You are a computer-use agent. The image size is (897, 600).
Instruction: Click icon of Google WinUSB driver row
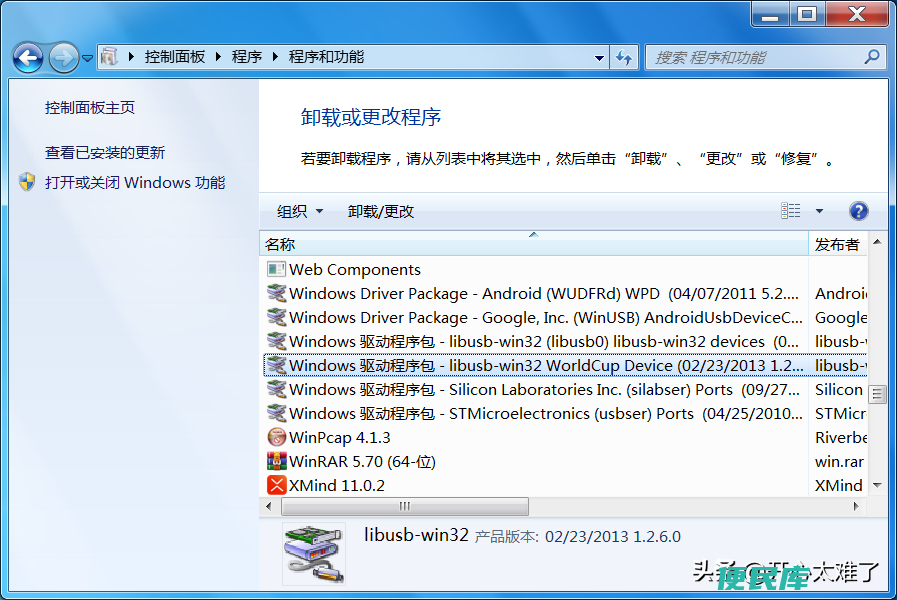[x=276, y=317]
